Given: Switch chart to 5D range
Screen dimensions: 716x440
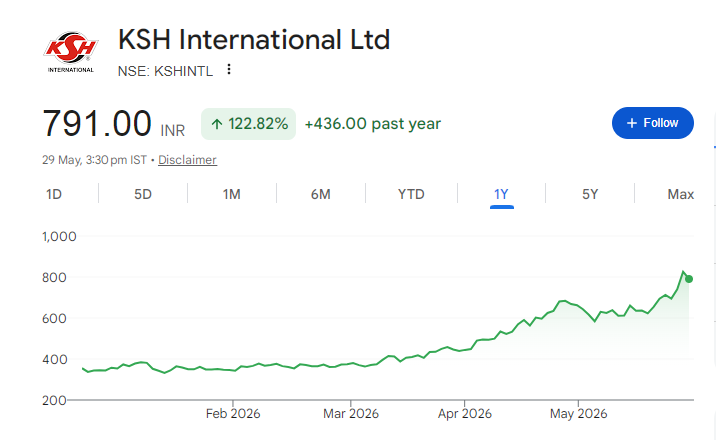Looking at the screenshot, I should pyautogui.click(x=142, y=194).
